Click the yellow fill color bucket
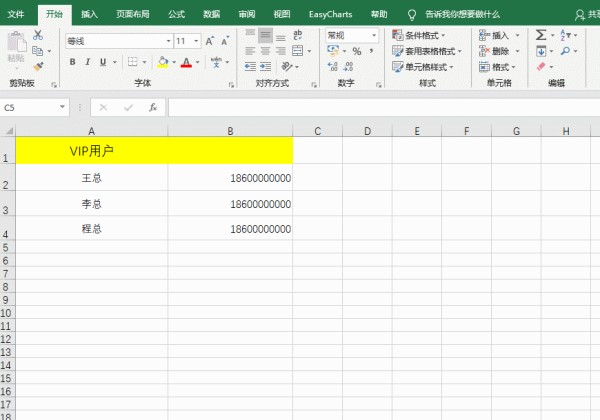 click(163, 62)
